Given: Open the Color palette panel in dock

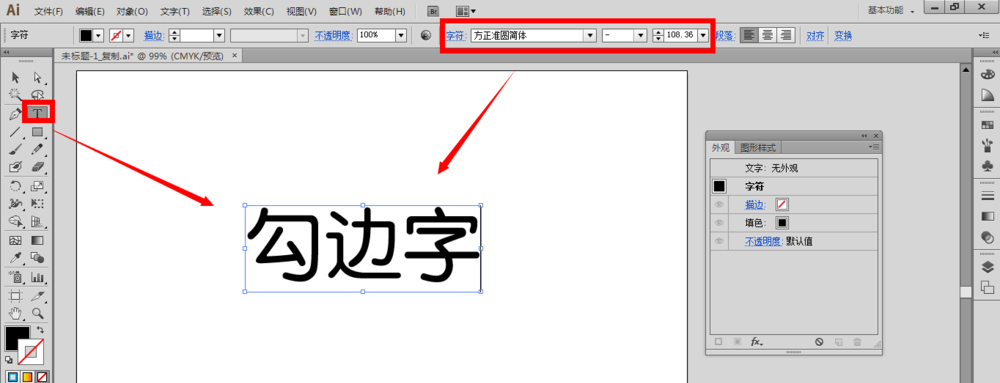Looking at the screenshot, I should click(987, 74).
